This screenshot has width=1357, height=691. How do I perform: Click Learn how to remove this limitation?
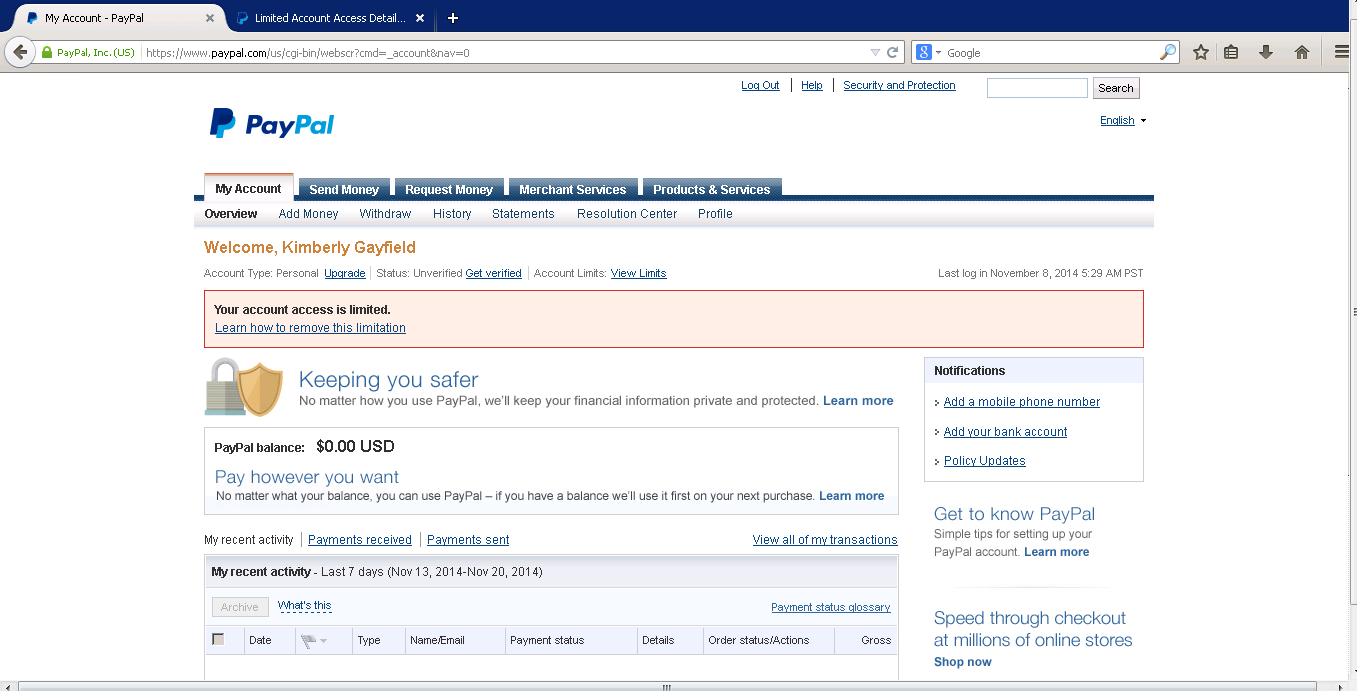tap(310, 328)
